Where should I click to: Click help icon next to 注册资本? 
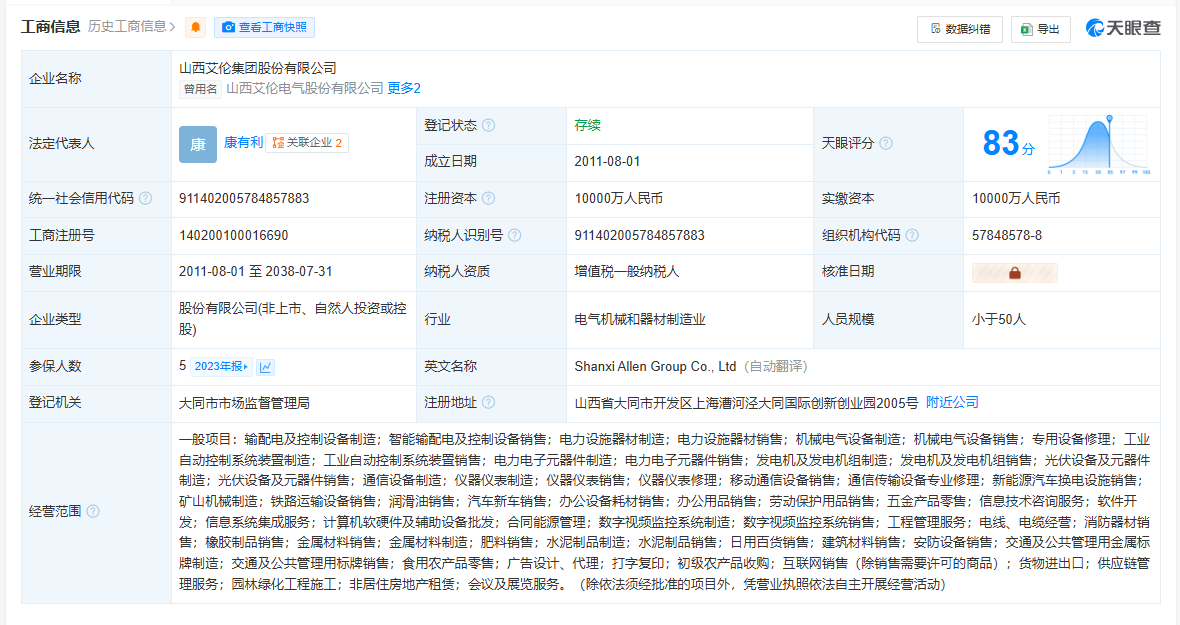488,199
